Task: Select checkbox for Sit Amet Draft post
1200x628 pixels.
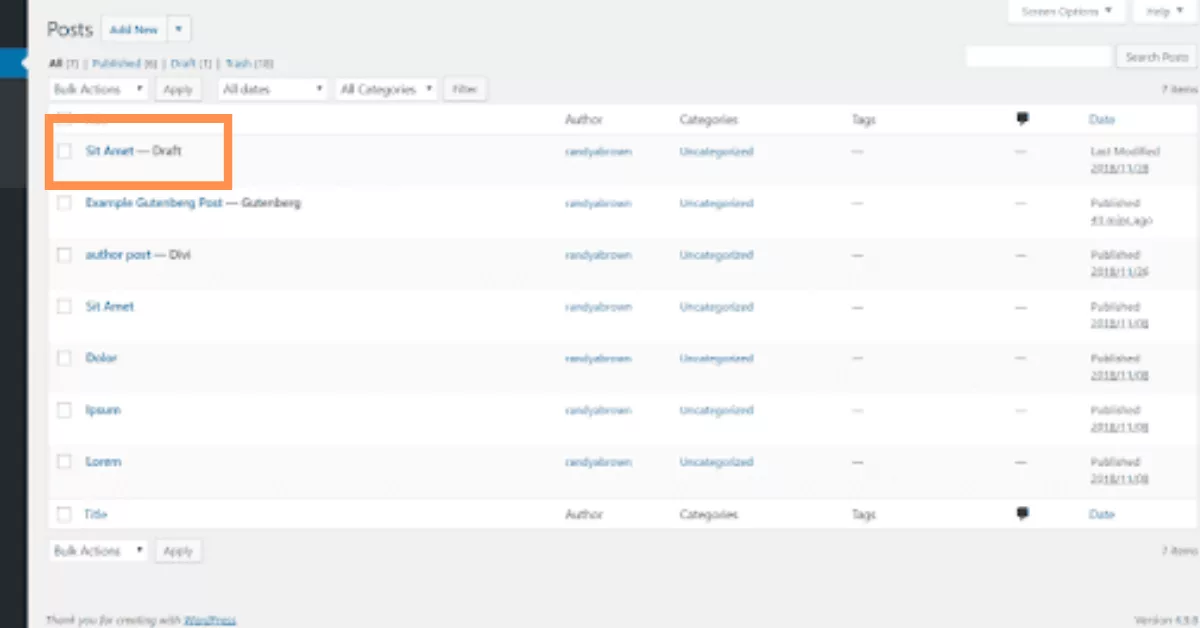Action: click(65, 151)
